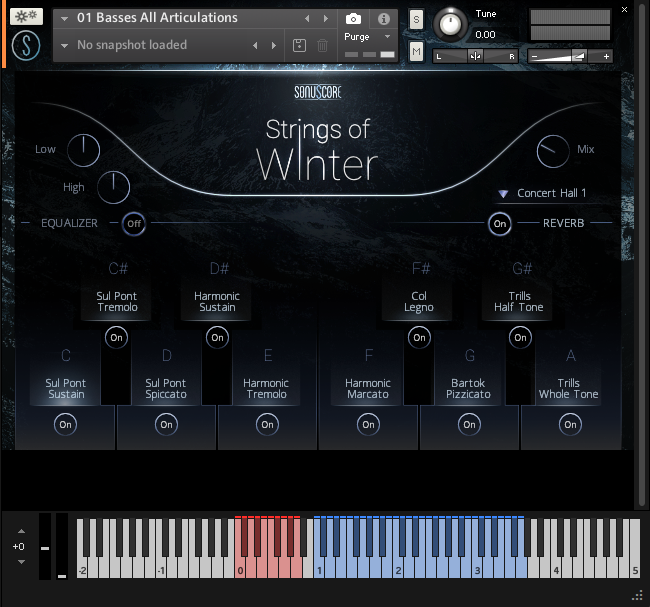
Task: Select the Trills Half Tone G# articulation
Action: [518, 301]
